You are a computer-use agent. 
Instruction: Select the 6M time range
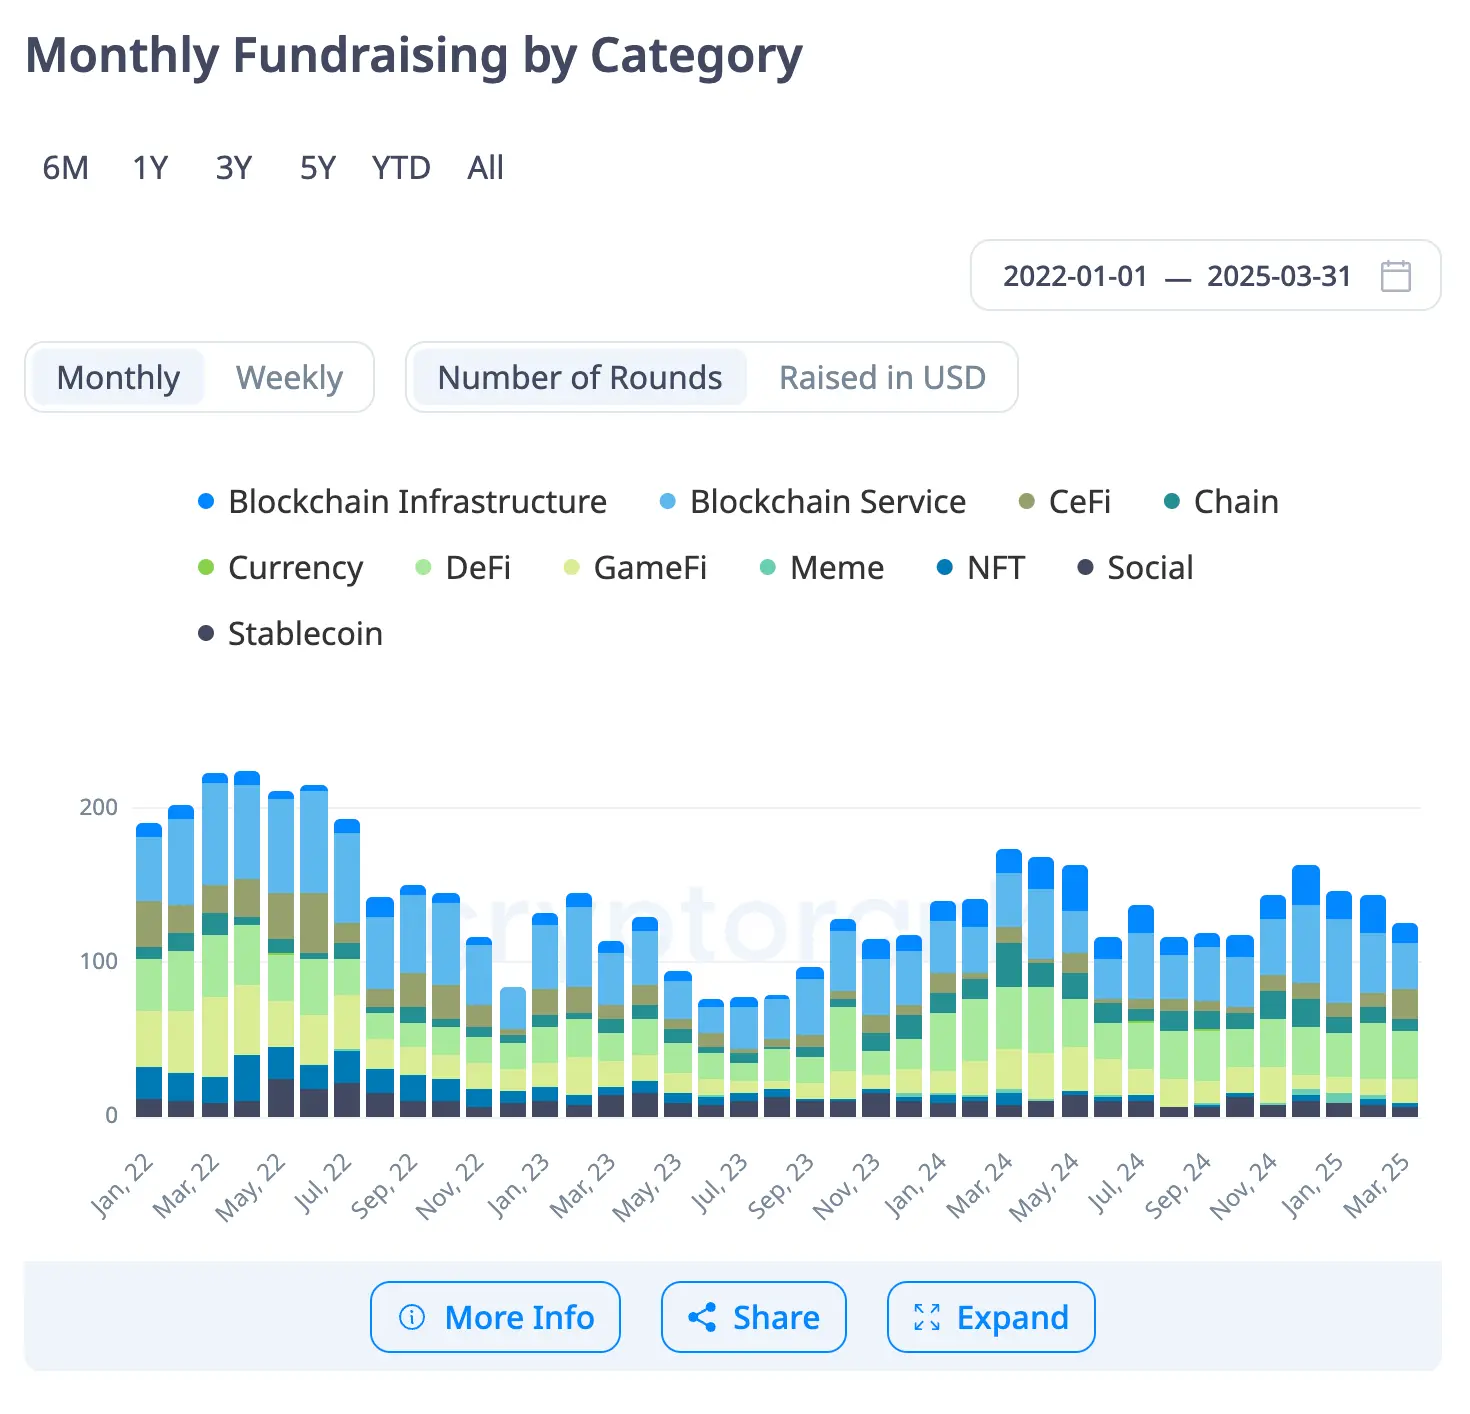coord(65,168)
